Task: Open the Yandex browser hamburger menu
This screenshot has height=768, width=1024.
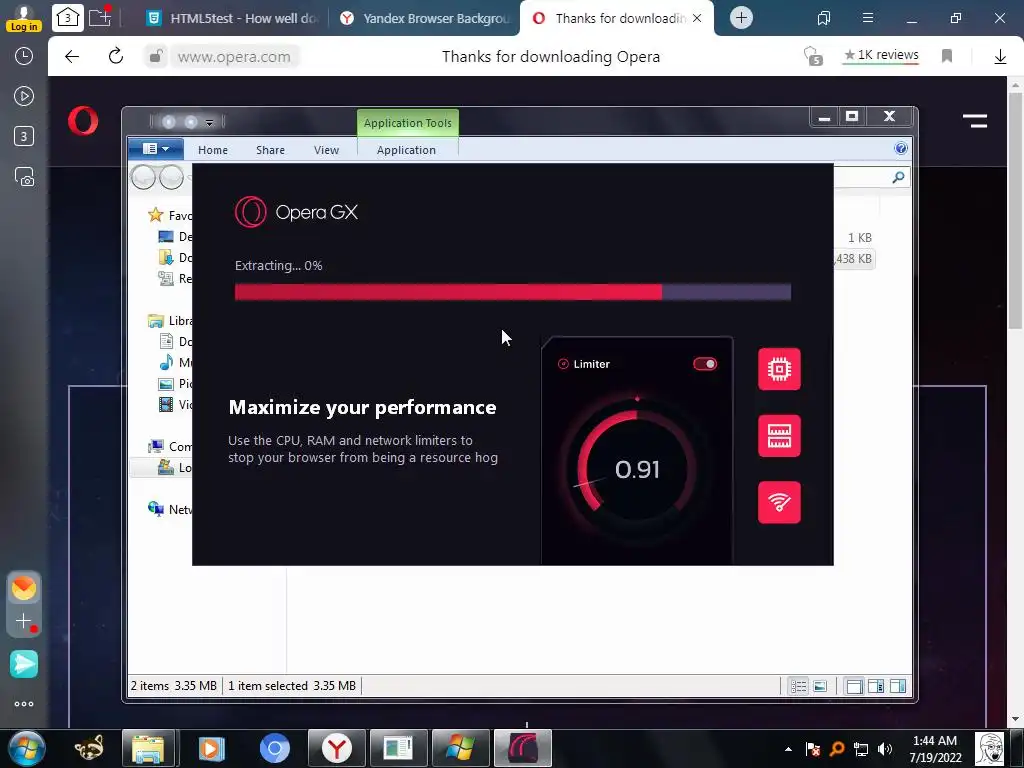Action: point(868,18)
